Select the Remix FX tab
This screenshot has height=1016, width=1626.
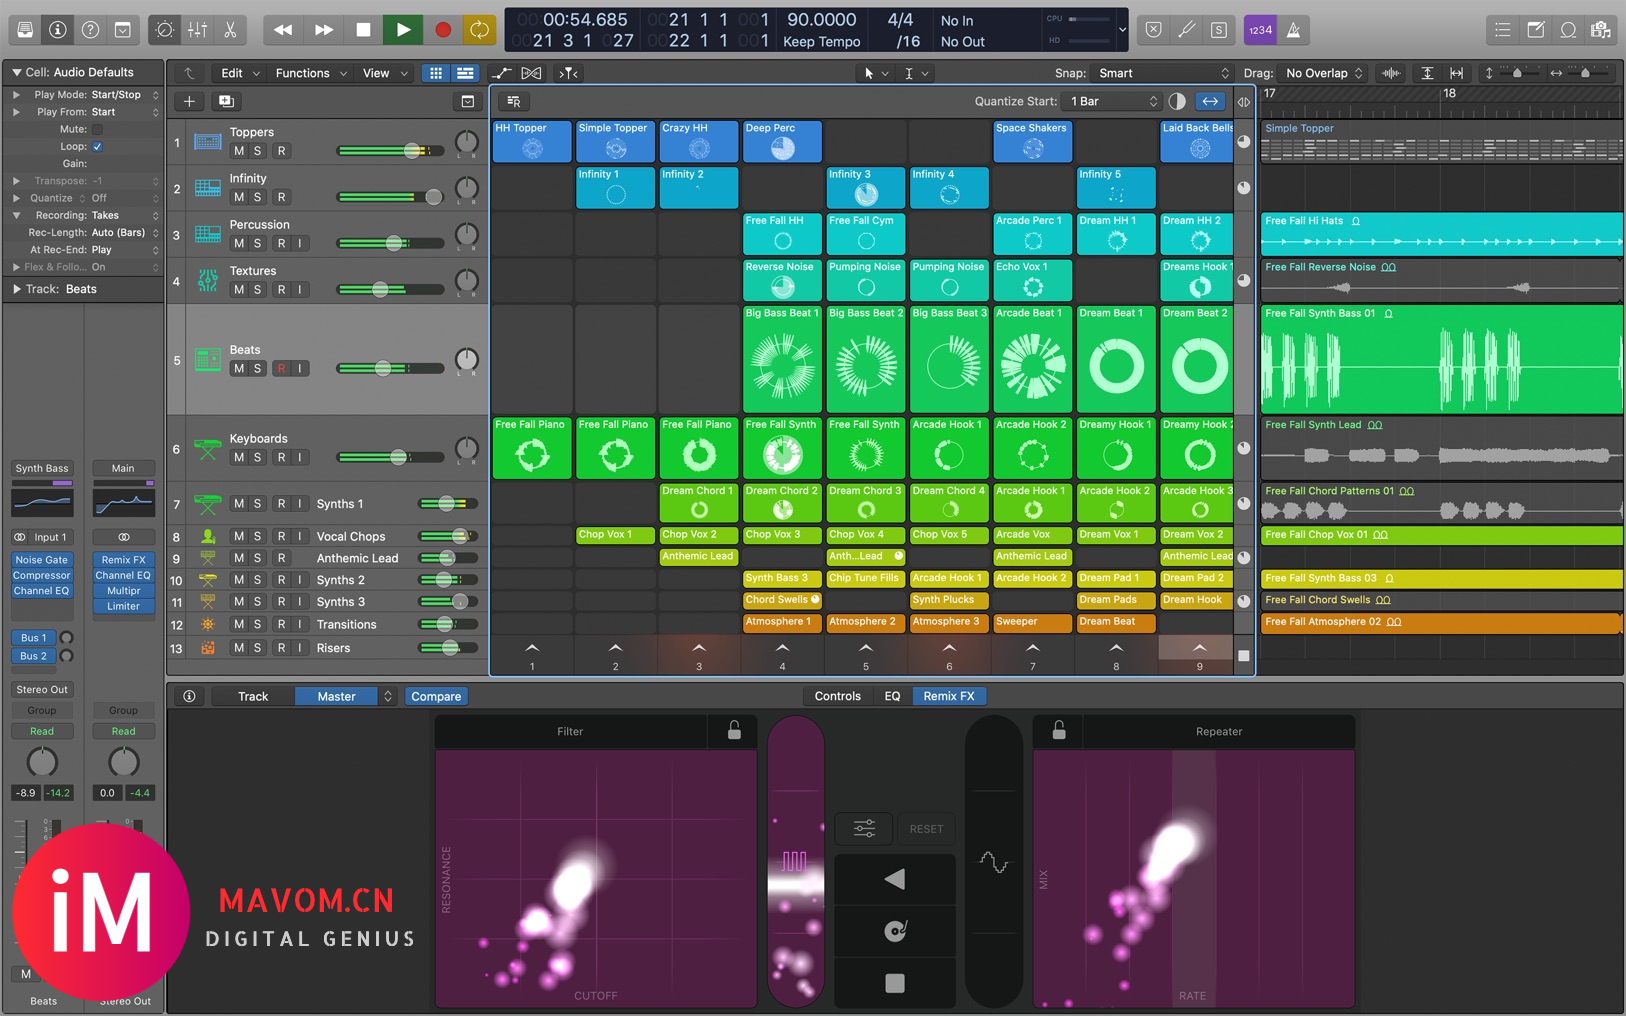point(949,696)
